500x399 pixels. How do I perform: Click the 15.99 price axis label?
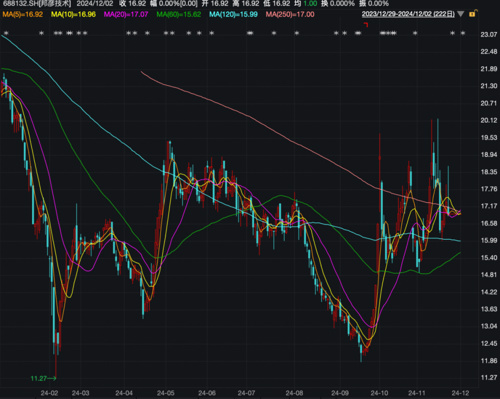489,240
